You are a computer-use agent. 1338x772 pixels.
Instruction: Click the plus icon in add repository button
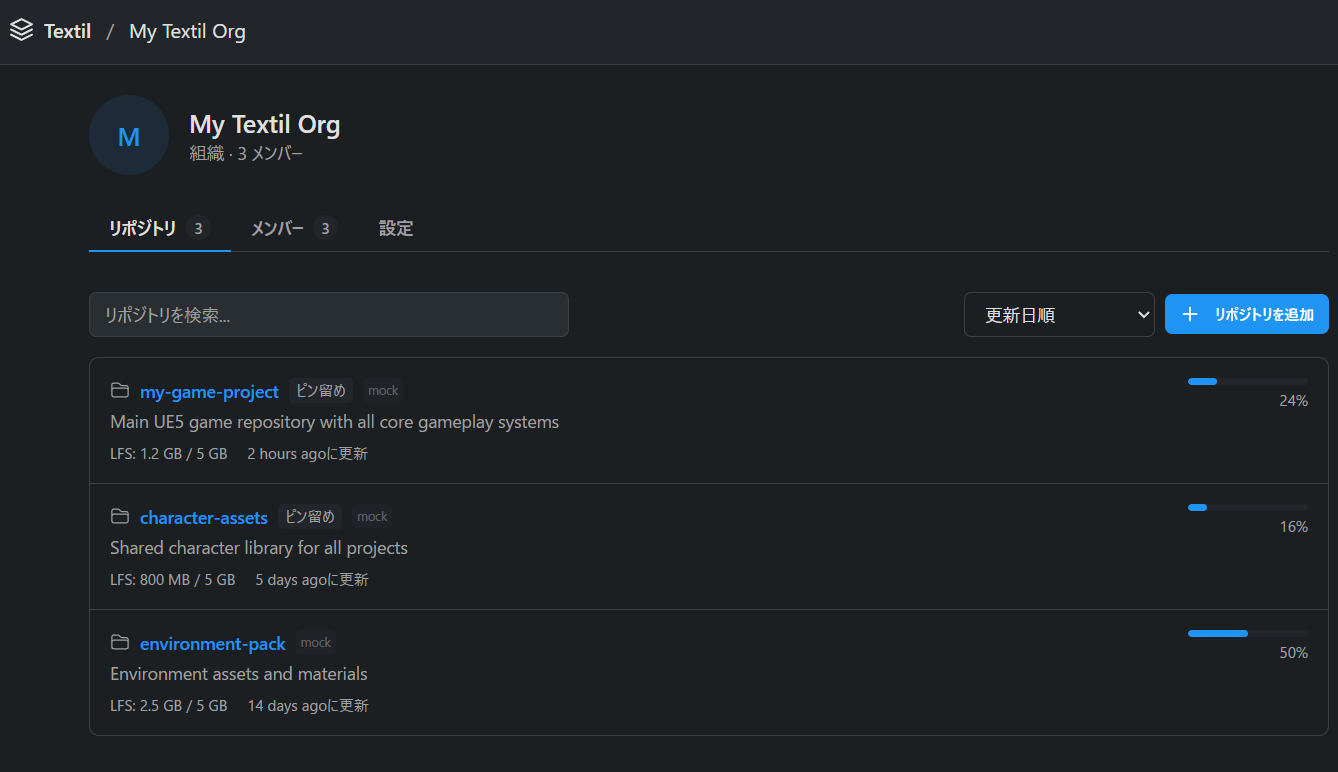coord(1190,315)
